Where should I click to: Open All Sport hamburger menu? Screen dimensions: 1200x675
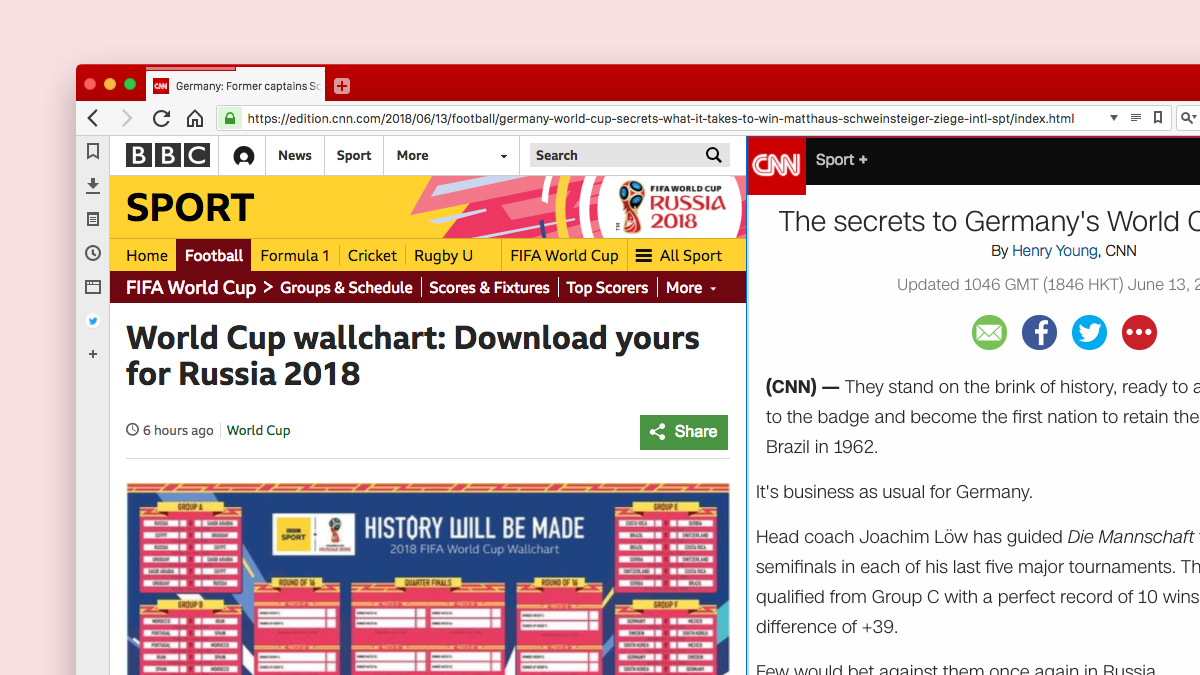coord(679,256)
